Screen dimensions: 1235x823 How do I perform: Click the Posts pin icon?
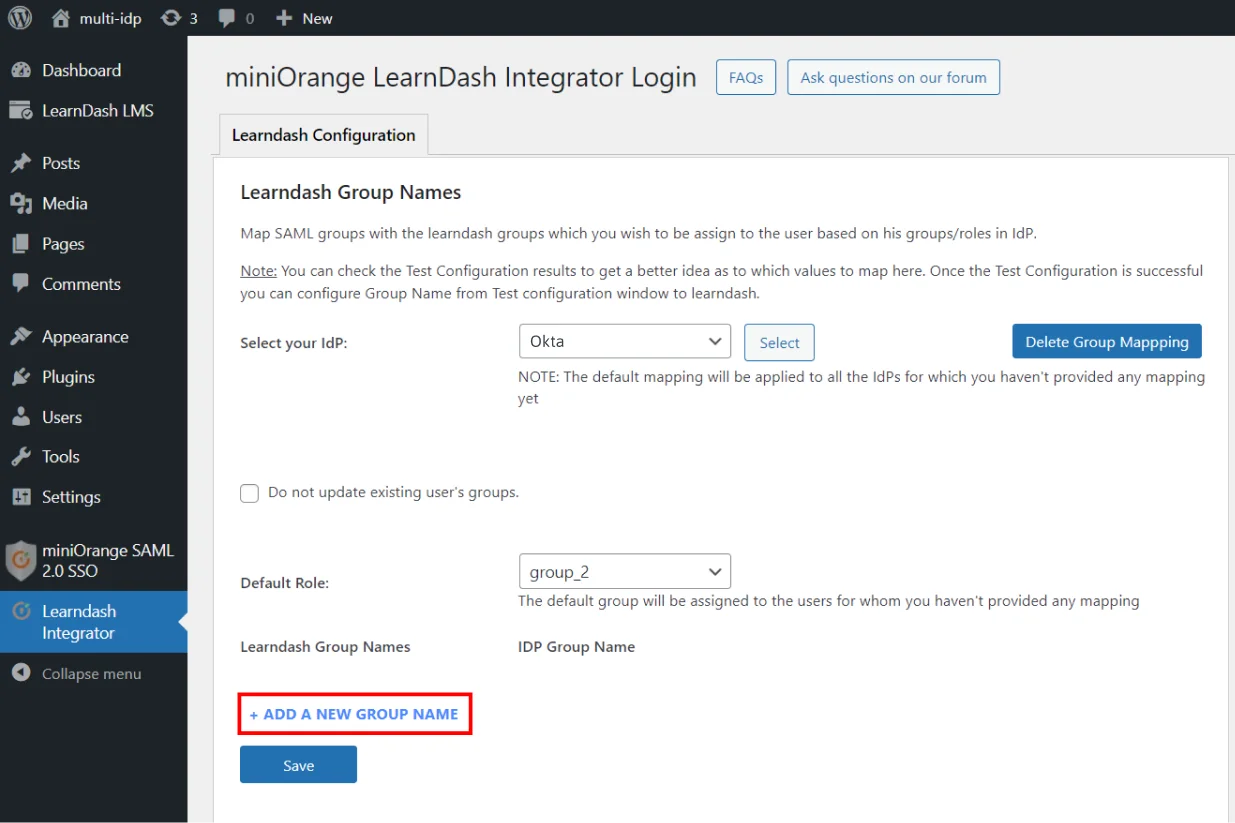coord(21,163)
